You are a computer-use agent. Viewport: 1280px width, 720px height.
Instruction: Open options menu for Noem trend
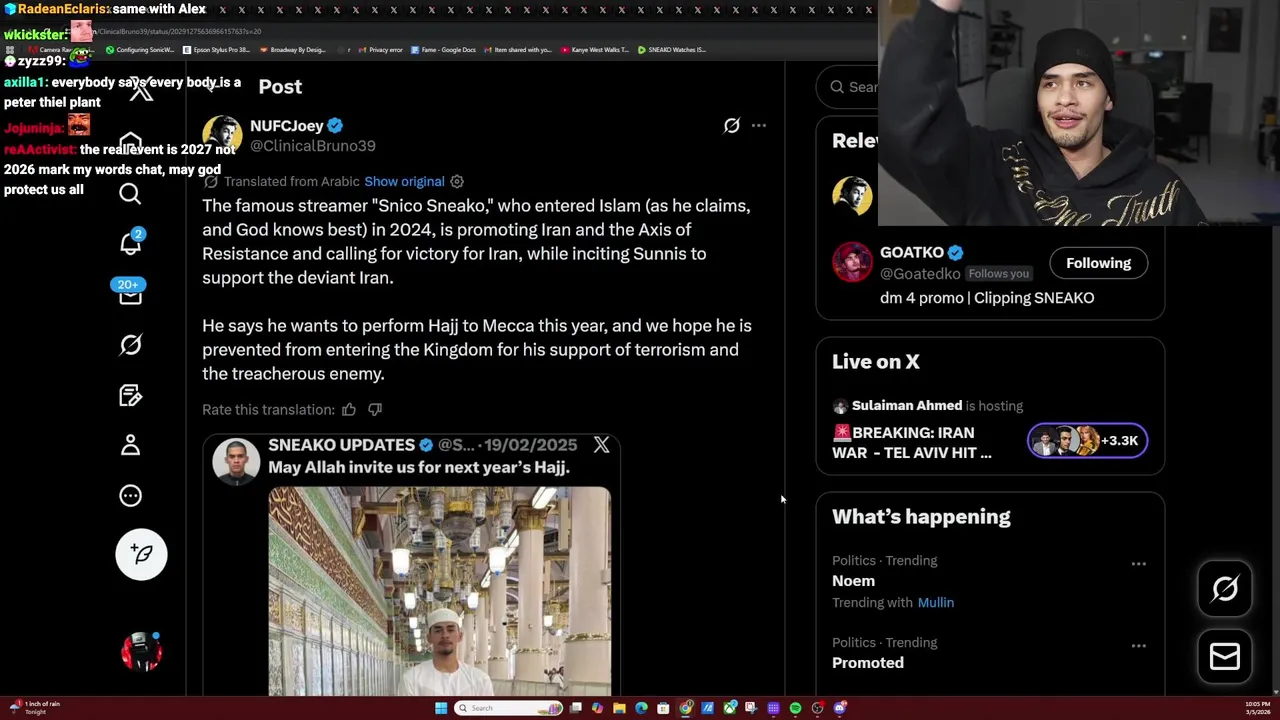pos(1138,564)
